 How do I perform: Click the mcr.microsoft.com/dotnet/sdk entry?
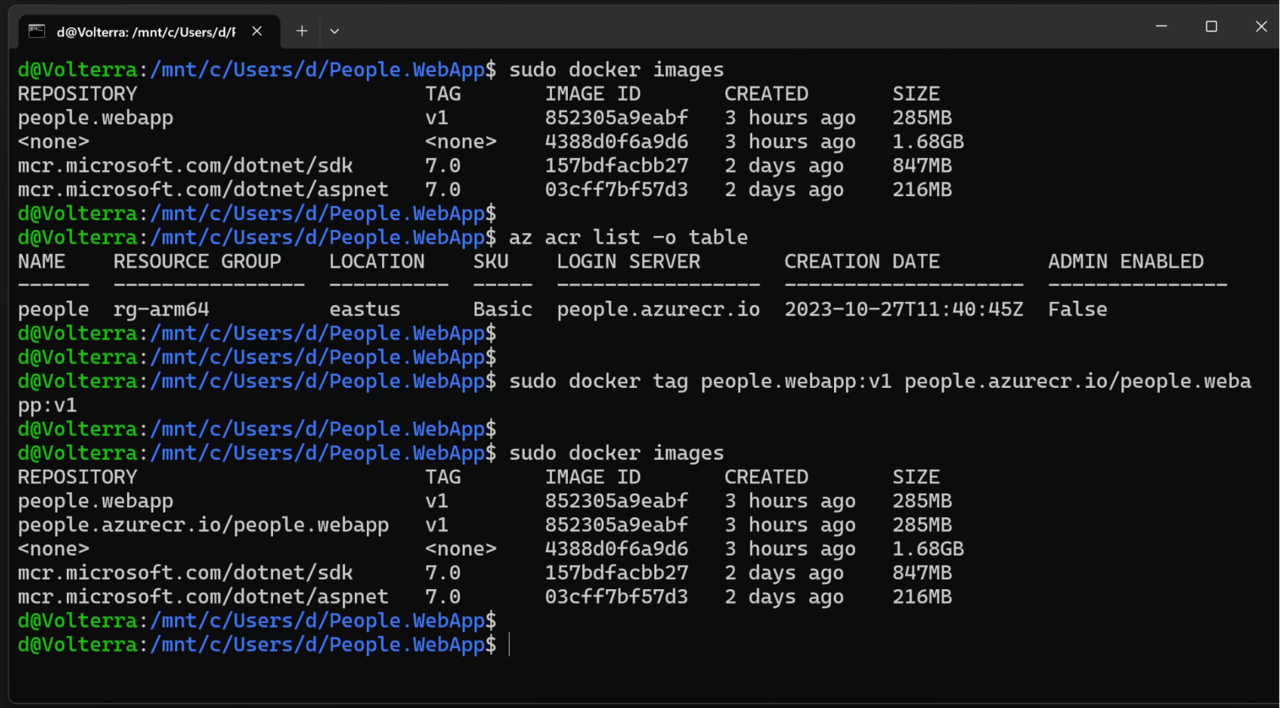(185, 165)
